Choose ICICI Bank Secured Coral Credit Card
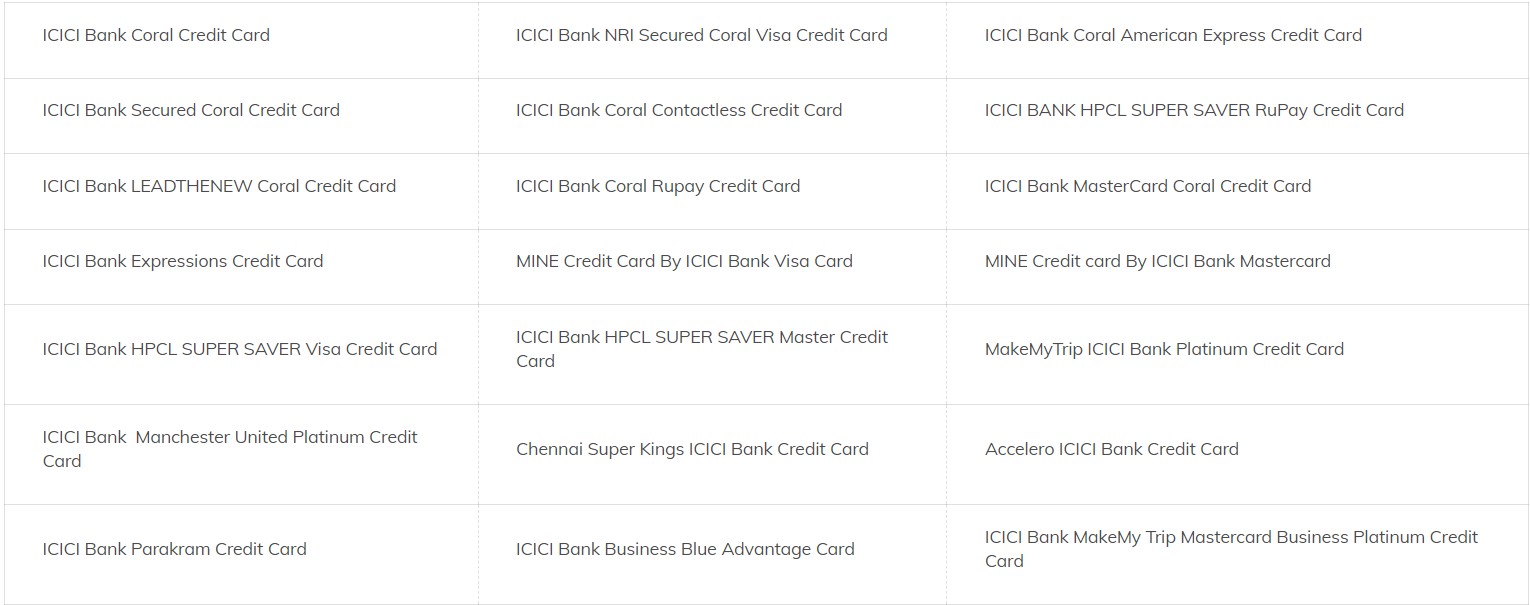This screenshot has width=1530, height=605. click(191, 110)
